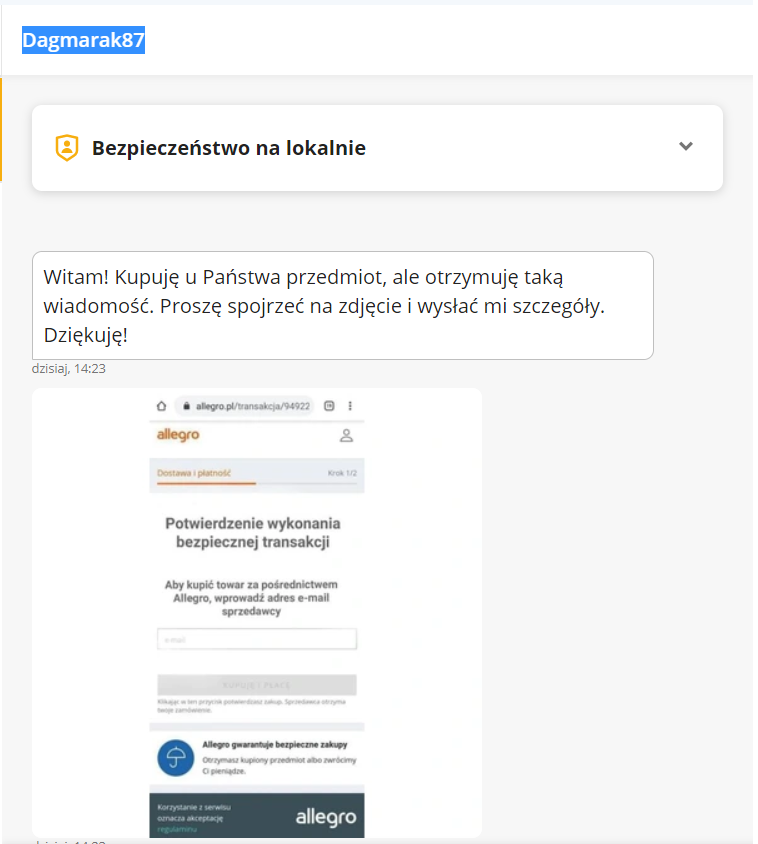Click the orange Allegro logo in the header

click(x=178, y=435)
